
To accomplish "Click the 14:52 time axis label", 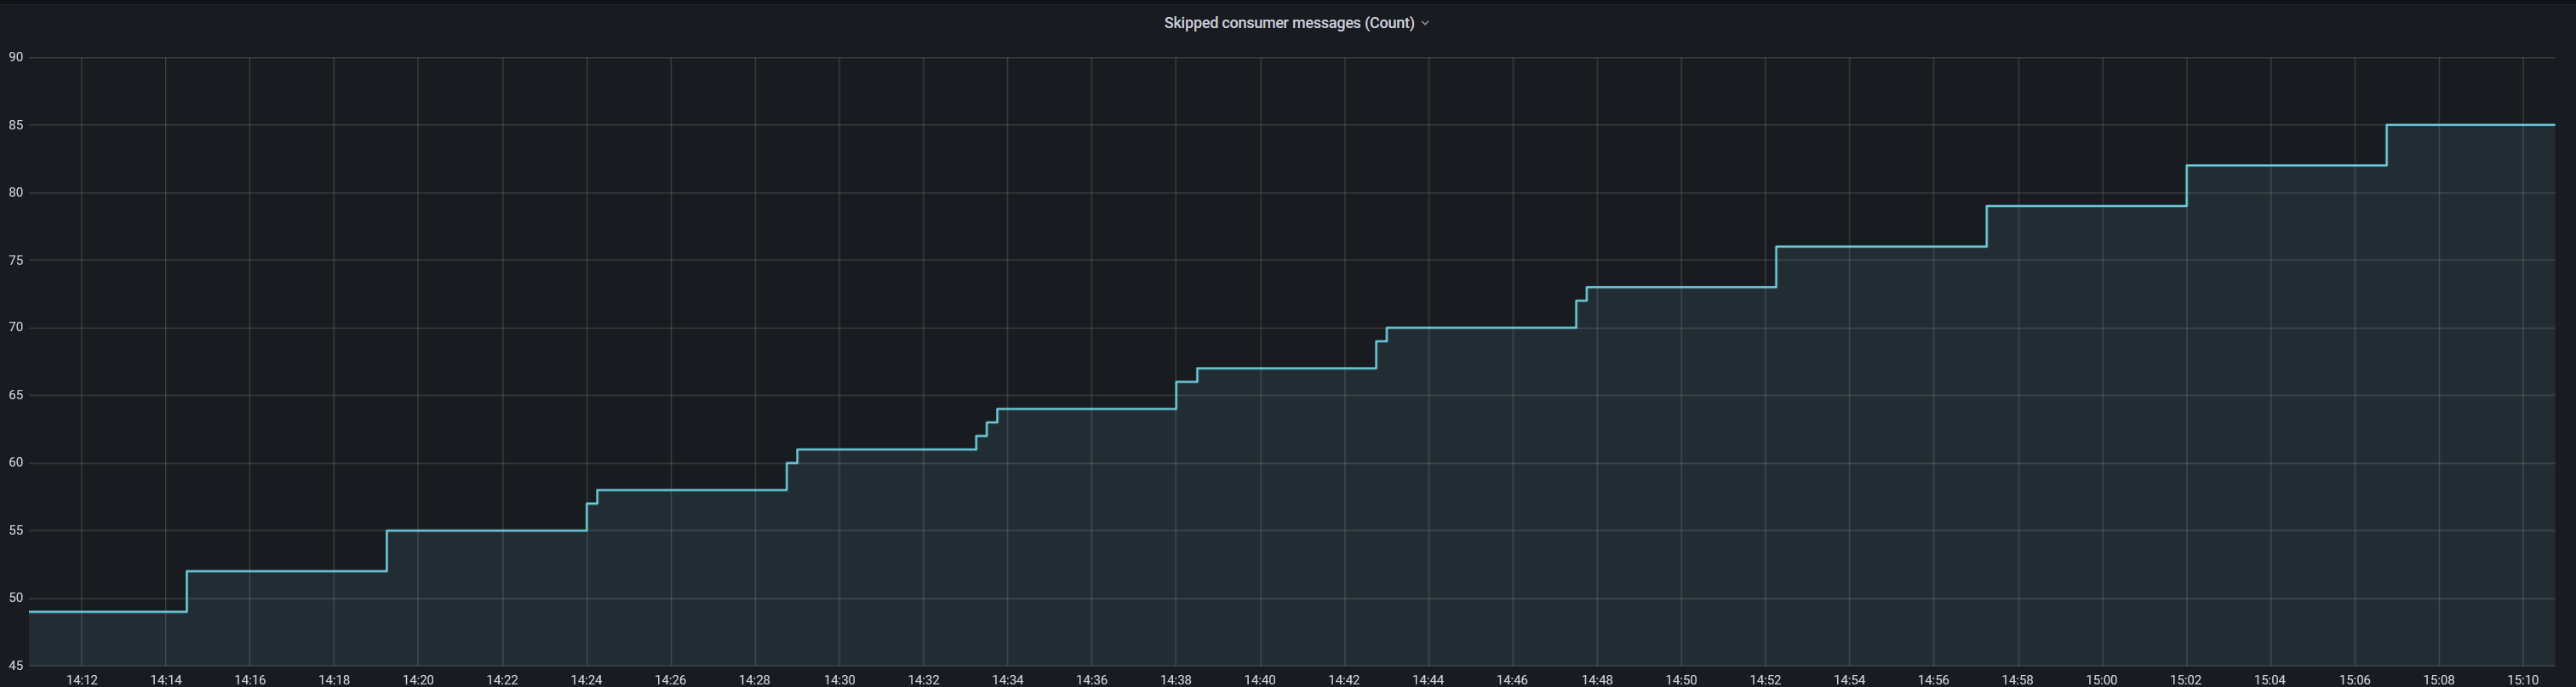I will (1765, 680).
